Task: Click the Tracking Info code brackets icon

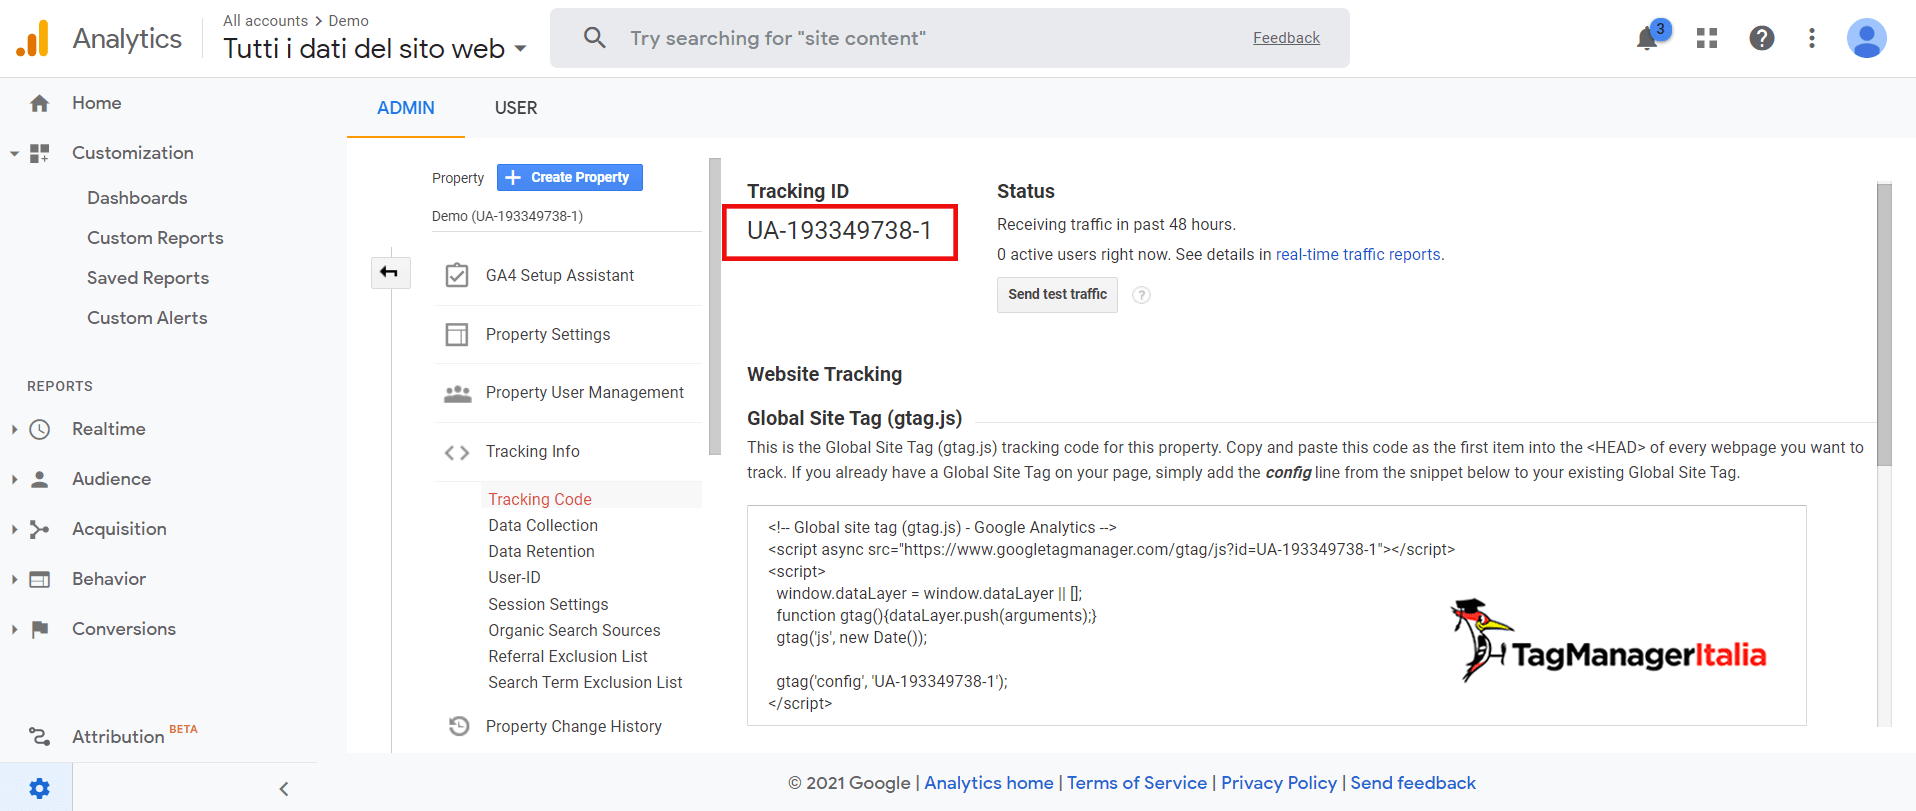Action: click(457, 452)
